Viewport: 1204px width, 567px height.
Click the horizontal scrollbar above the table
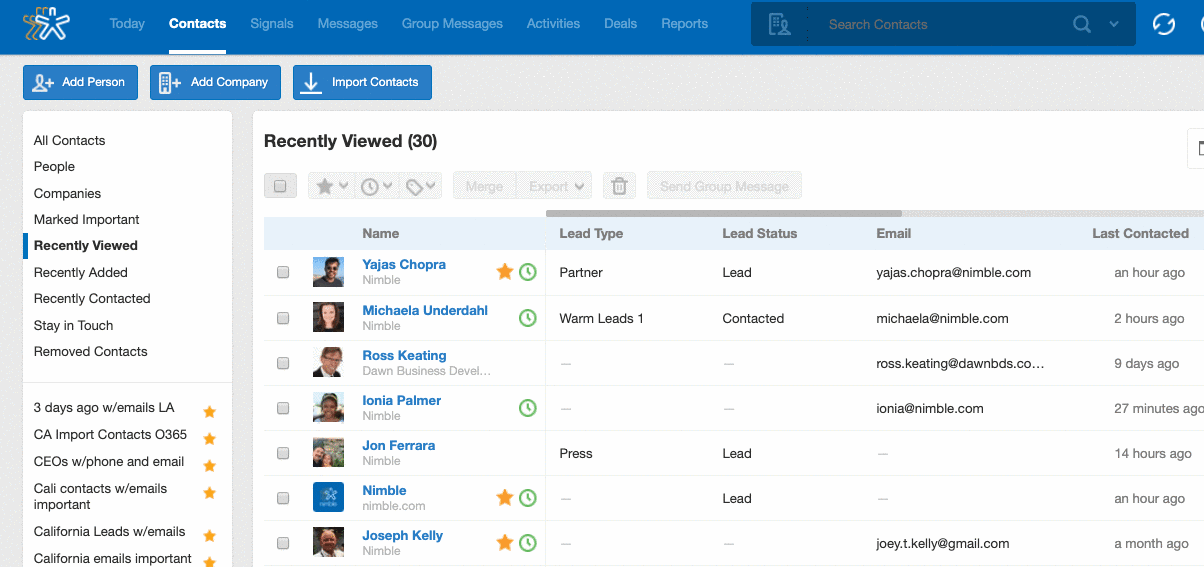click(x=723, y=213)
